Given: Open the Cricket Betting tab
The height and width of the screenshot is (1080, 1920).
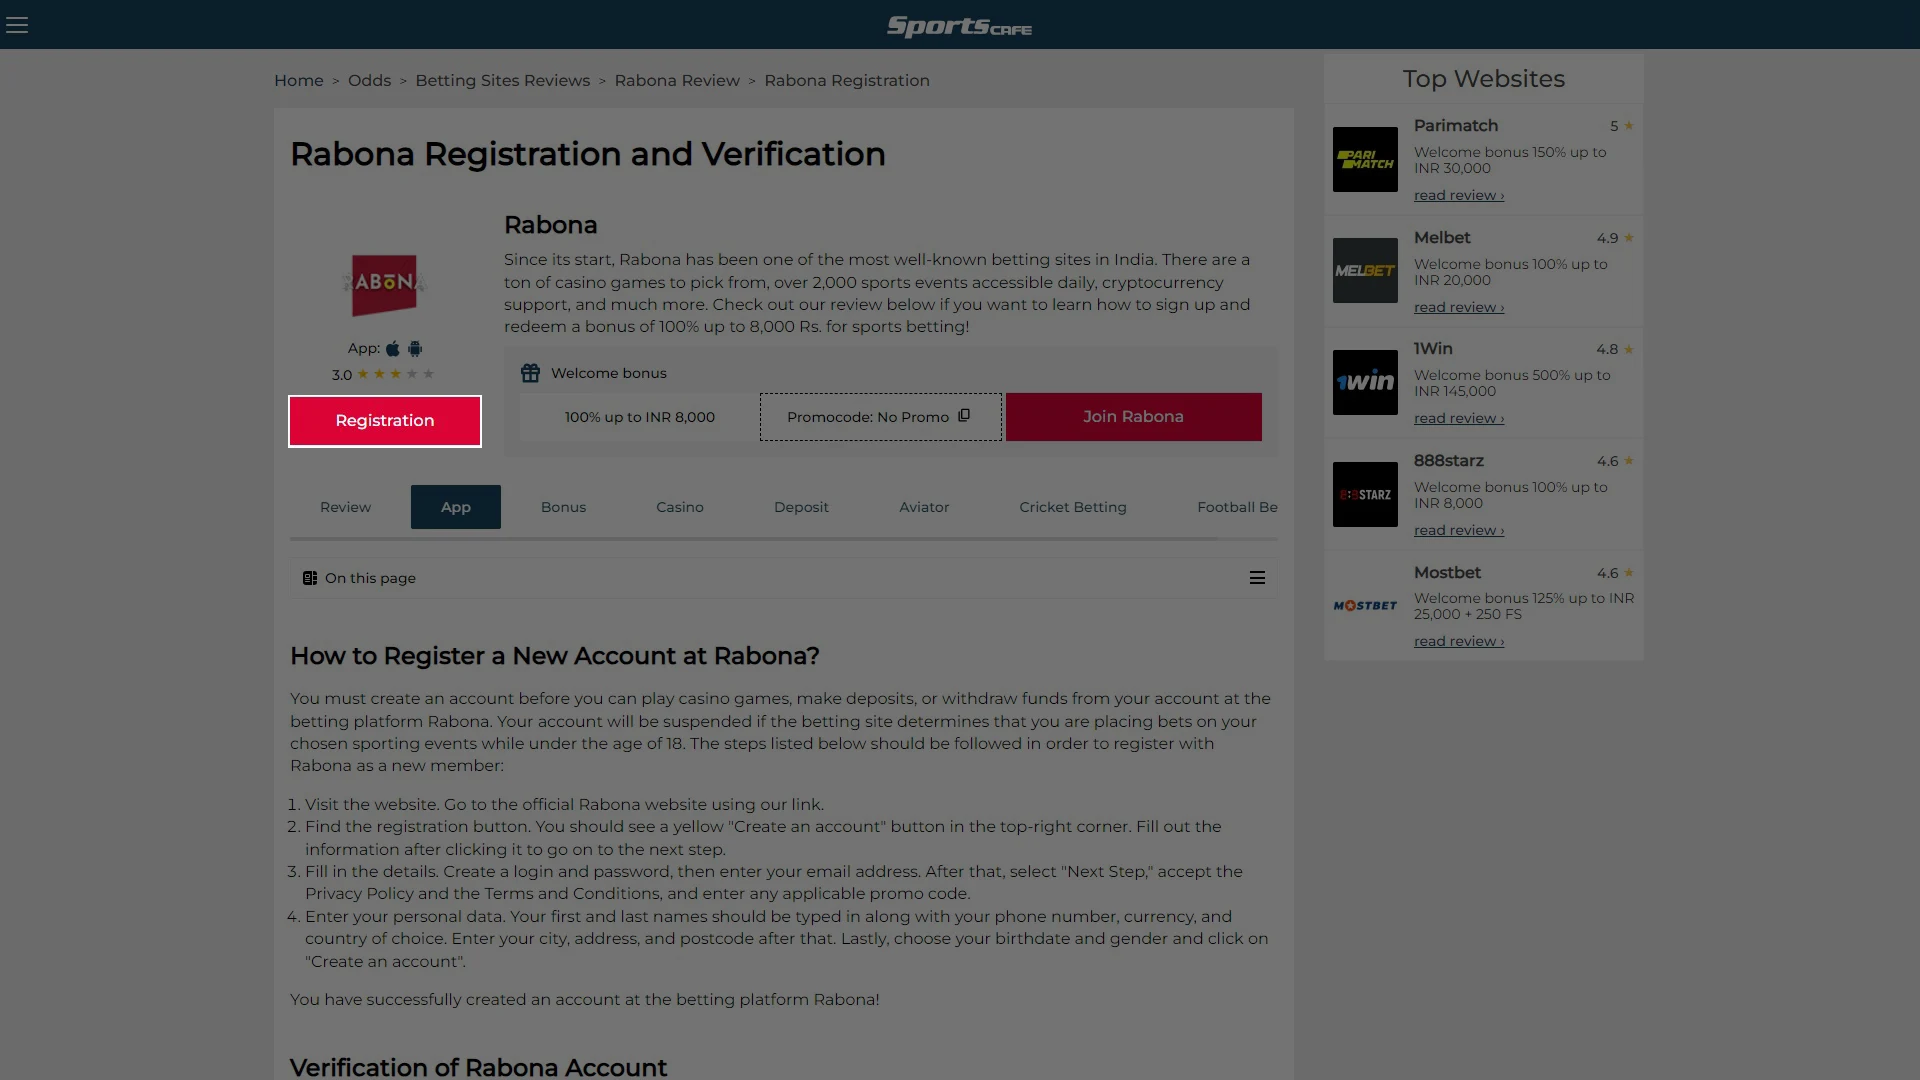Looking at the screenshot, I should (1072, 506).
